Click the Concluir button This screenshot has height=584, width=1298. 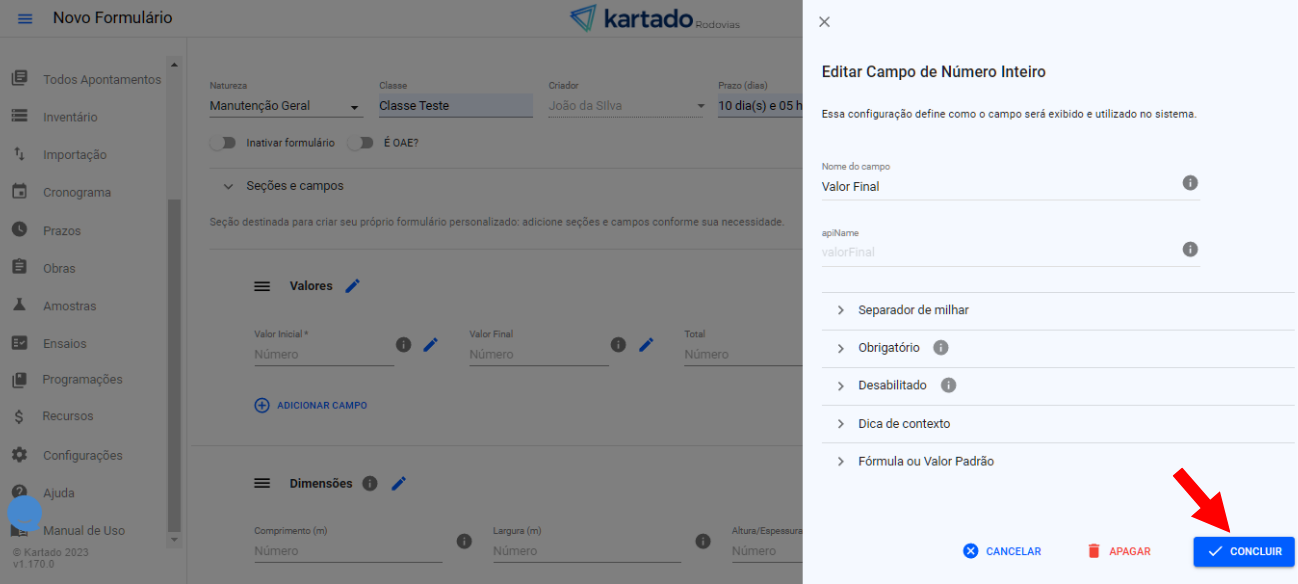[1243, 551]
